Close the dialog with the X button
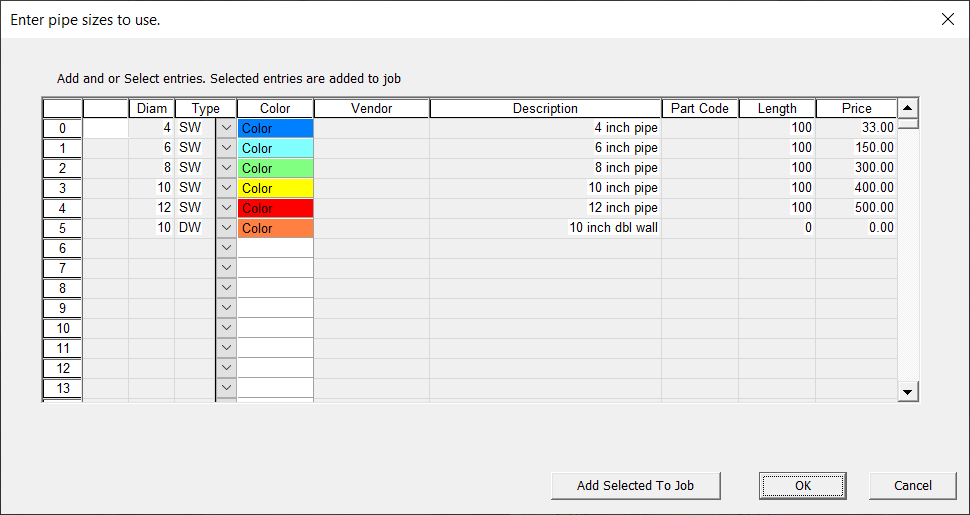This screenshot has height=515, width=970. pyautogui.click(x=947, y=19)
